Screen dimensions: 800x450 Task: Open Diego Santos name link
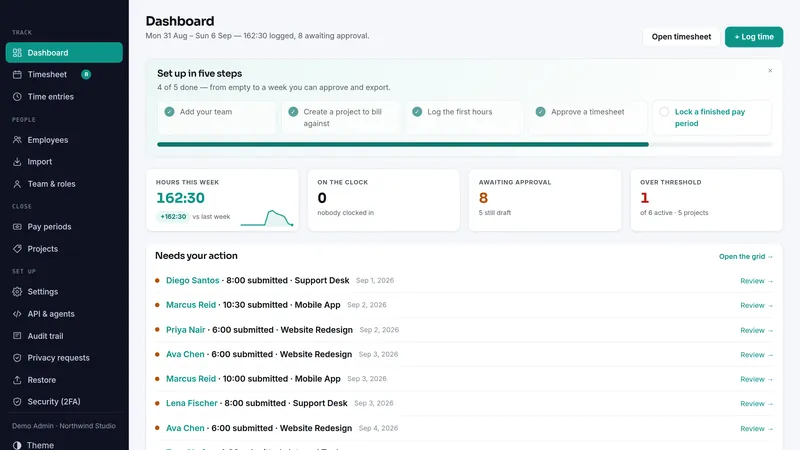coord(192,280)
